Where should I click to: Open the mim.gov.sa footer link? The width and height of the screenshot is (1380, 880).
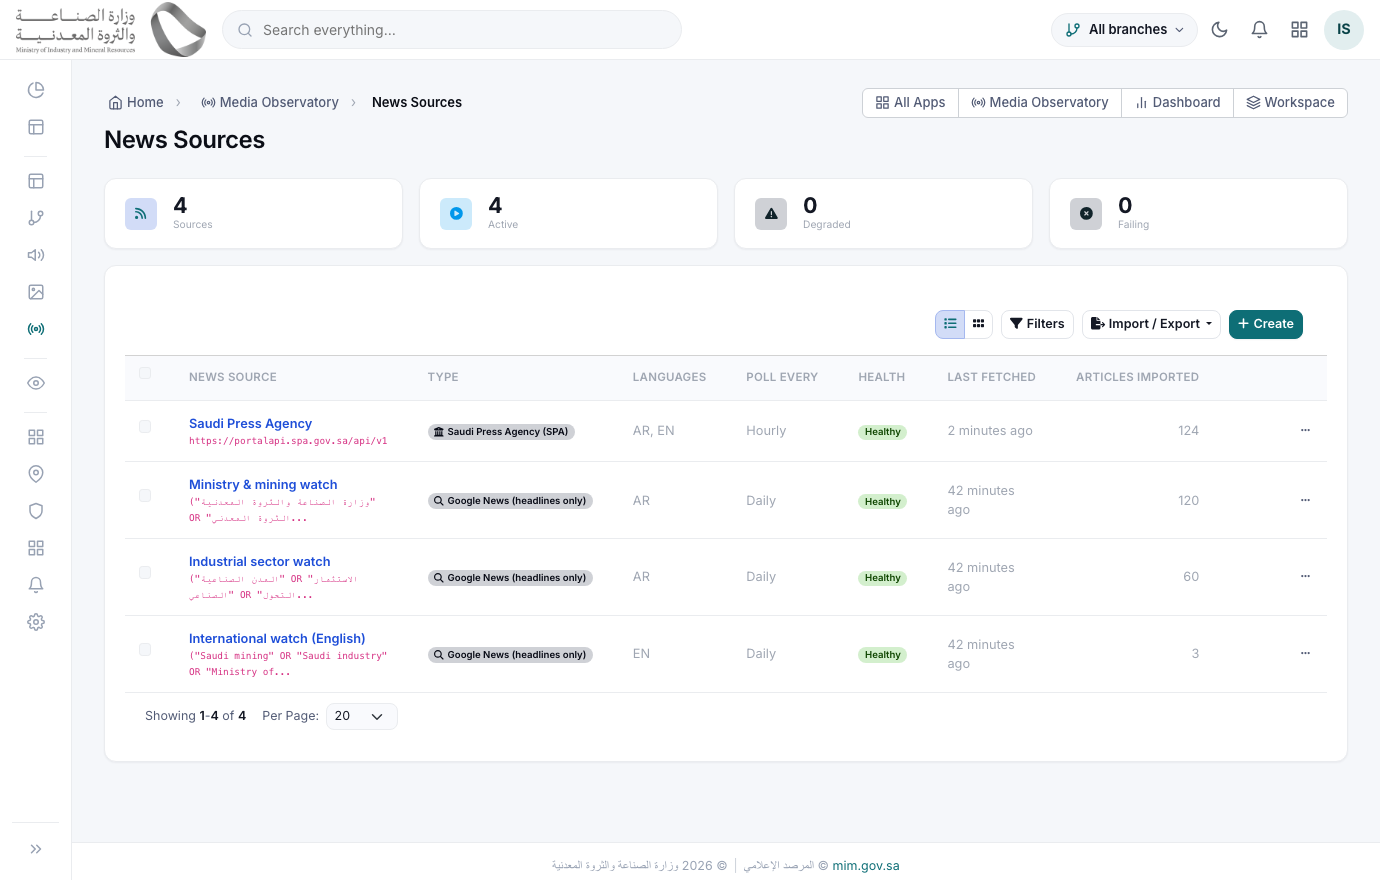866,866
